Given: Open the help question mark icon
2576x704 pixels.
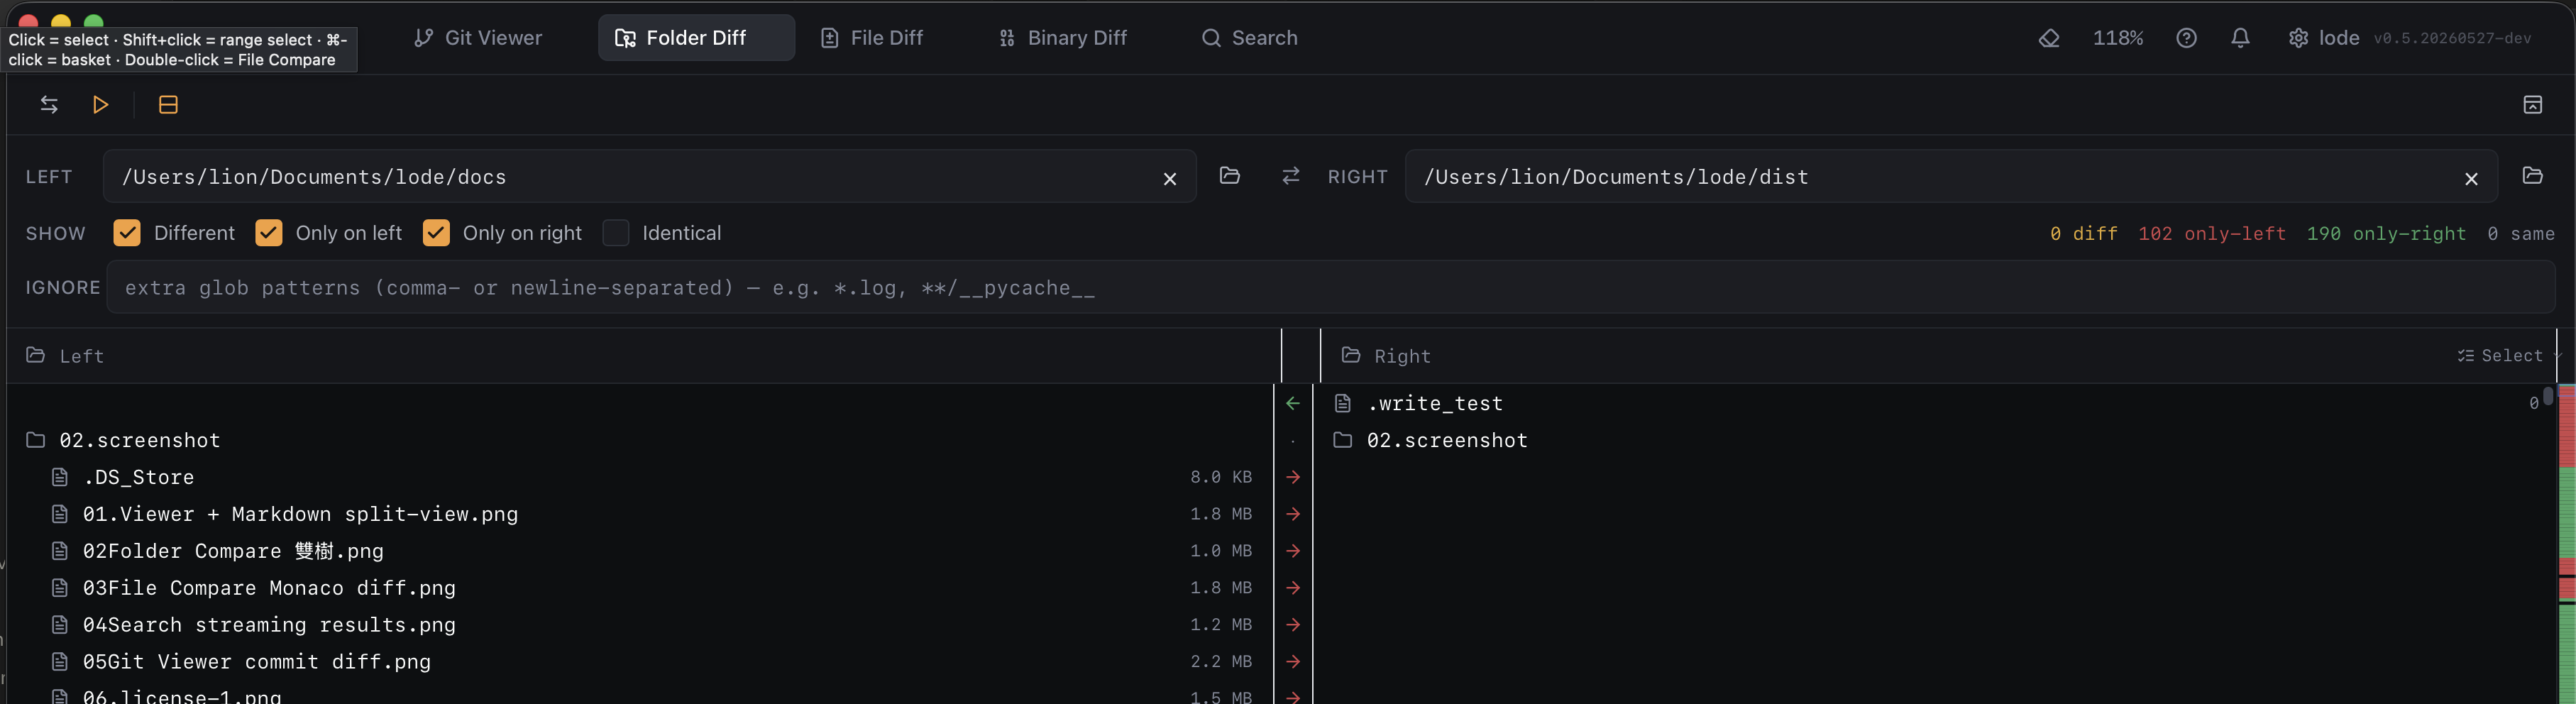Looking at the screenshot, I should [2186, 38].
